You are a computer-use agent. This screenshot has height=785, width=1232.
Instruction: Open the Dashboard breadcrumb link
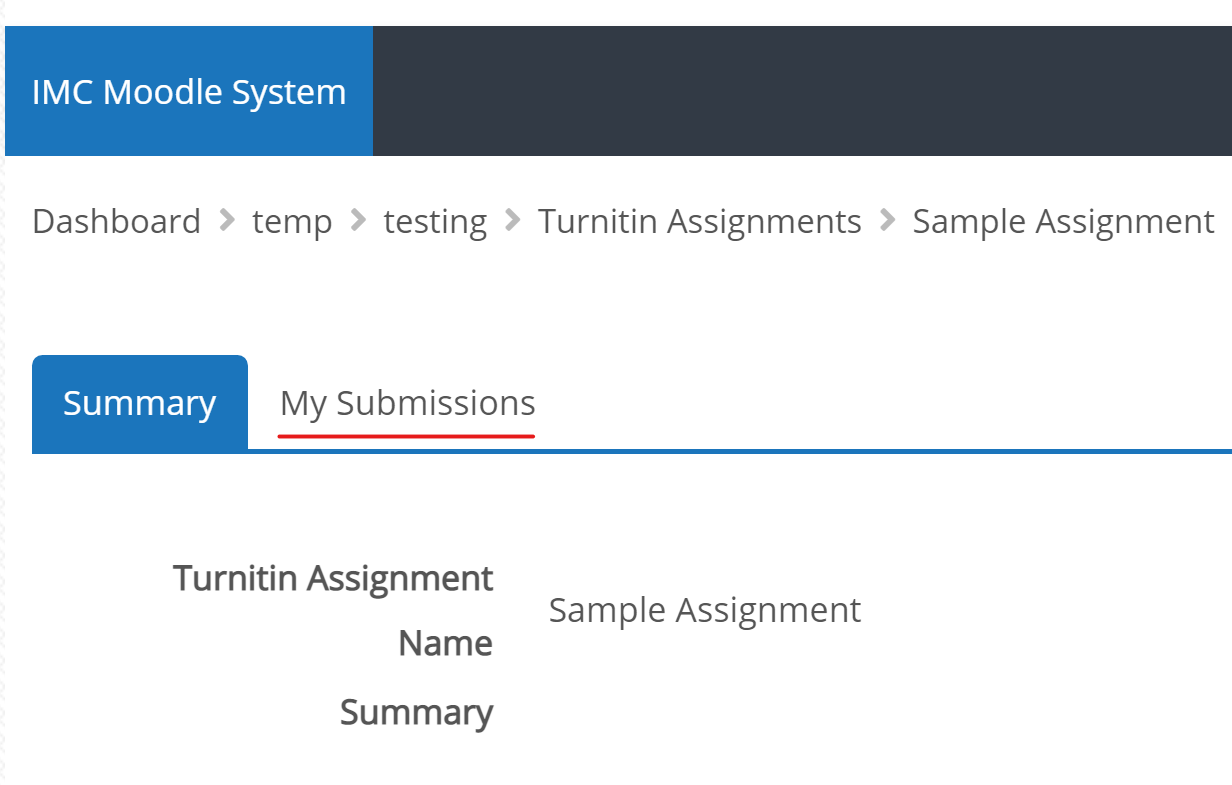point(116,221)
